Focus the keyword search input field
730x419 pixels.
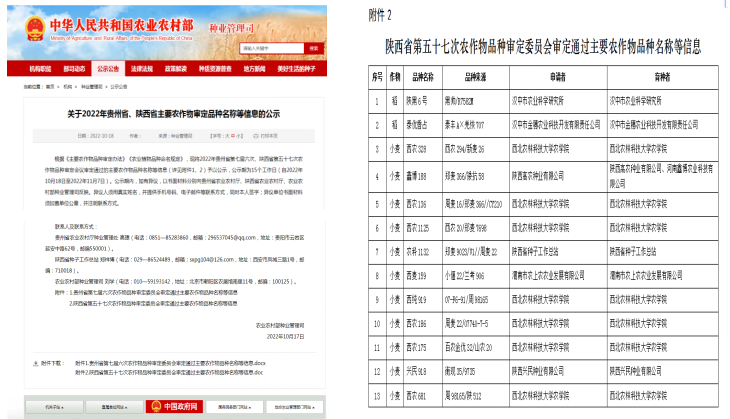pyautogui.click(x=272, y=48)
